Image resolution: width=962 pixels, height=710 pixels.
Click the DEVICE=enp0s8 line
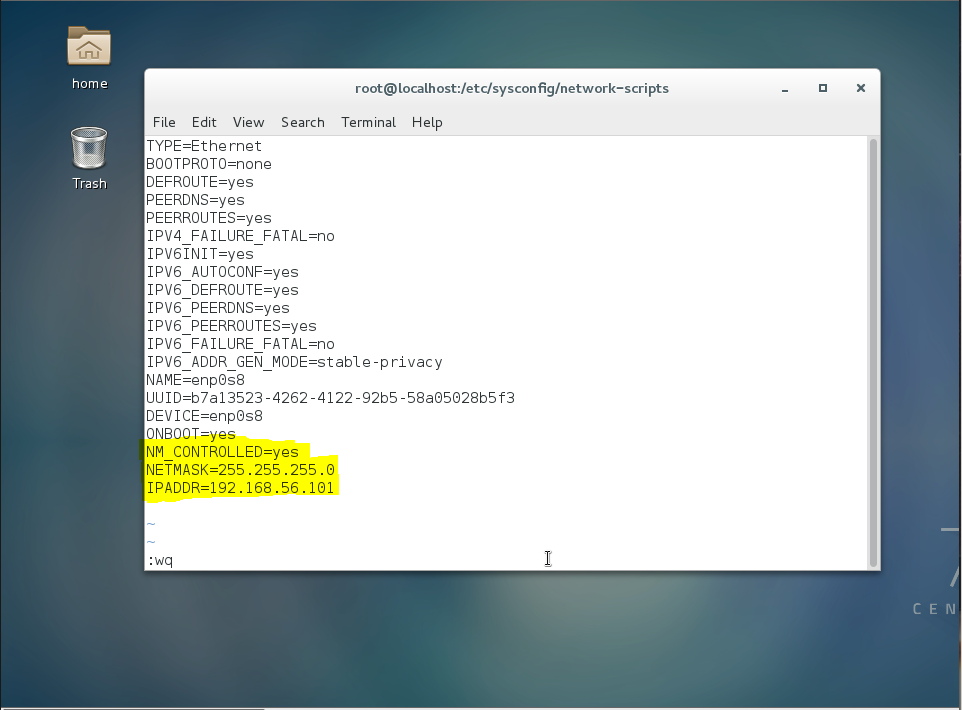point(204,416)
